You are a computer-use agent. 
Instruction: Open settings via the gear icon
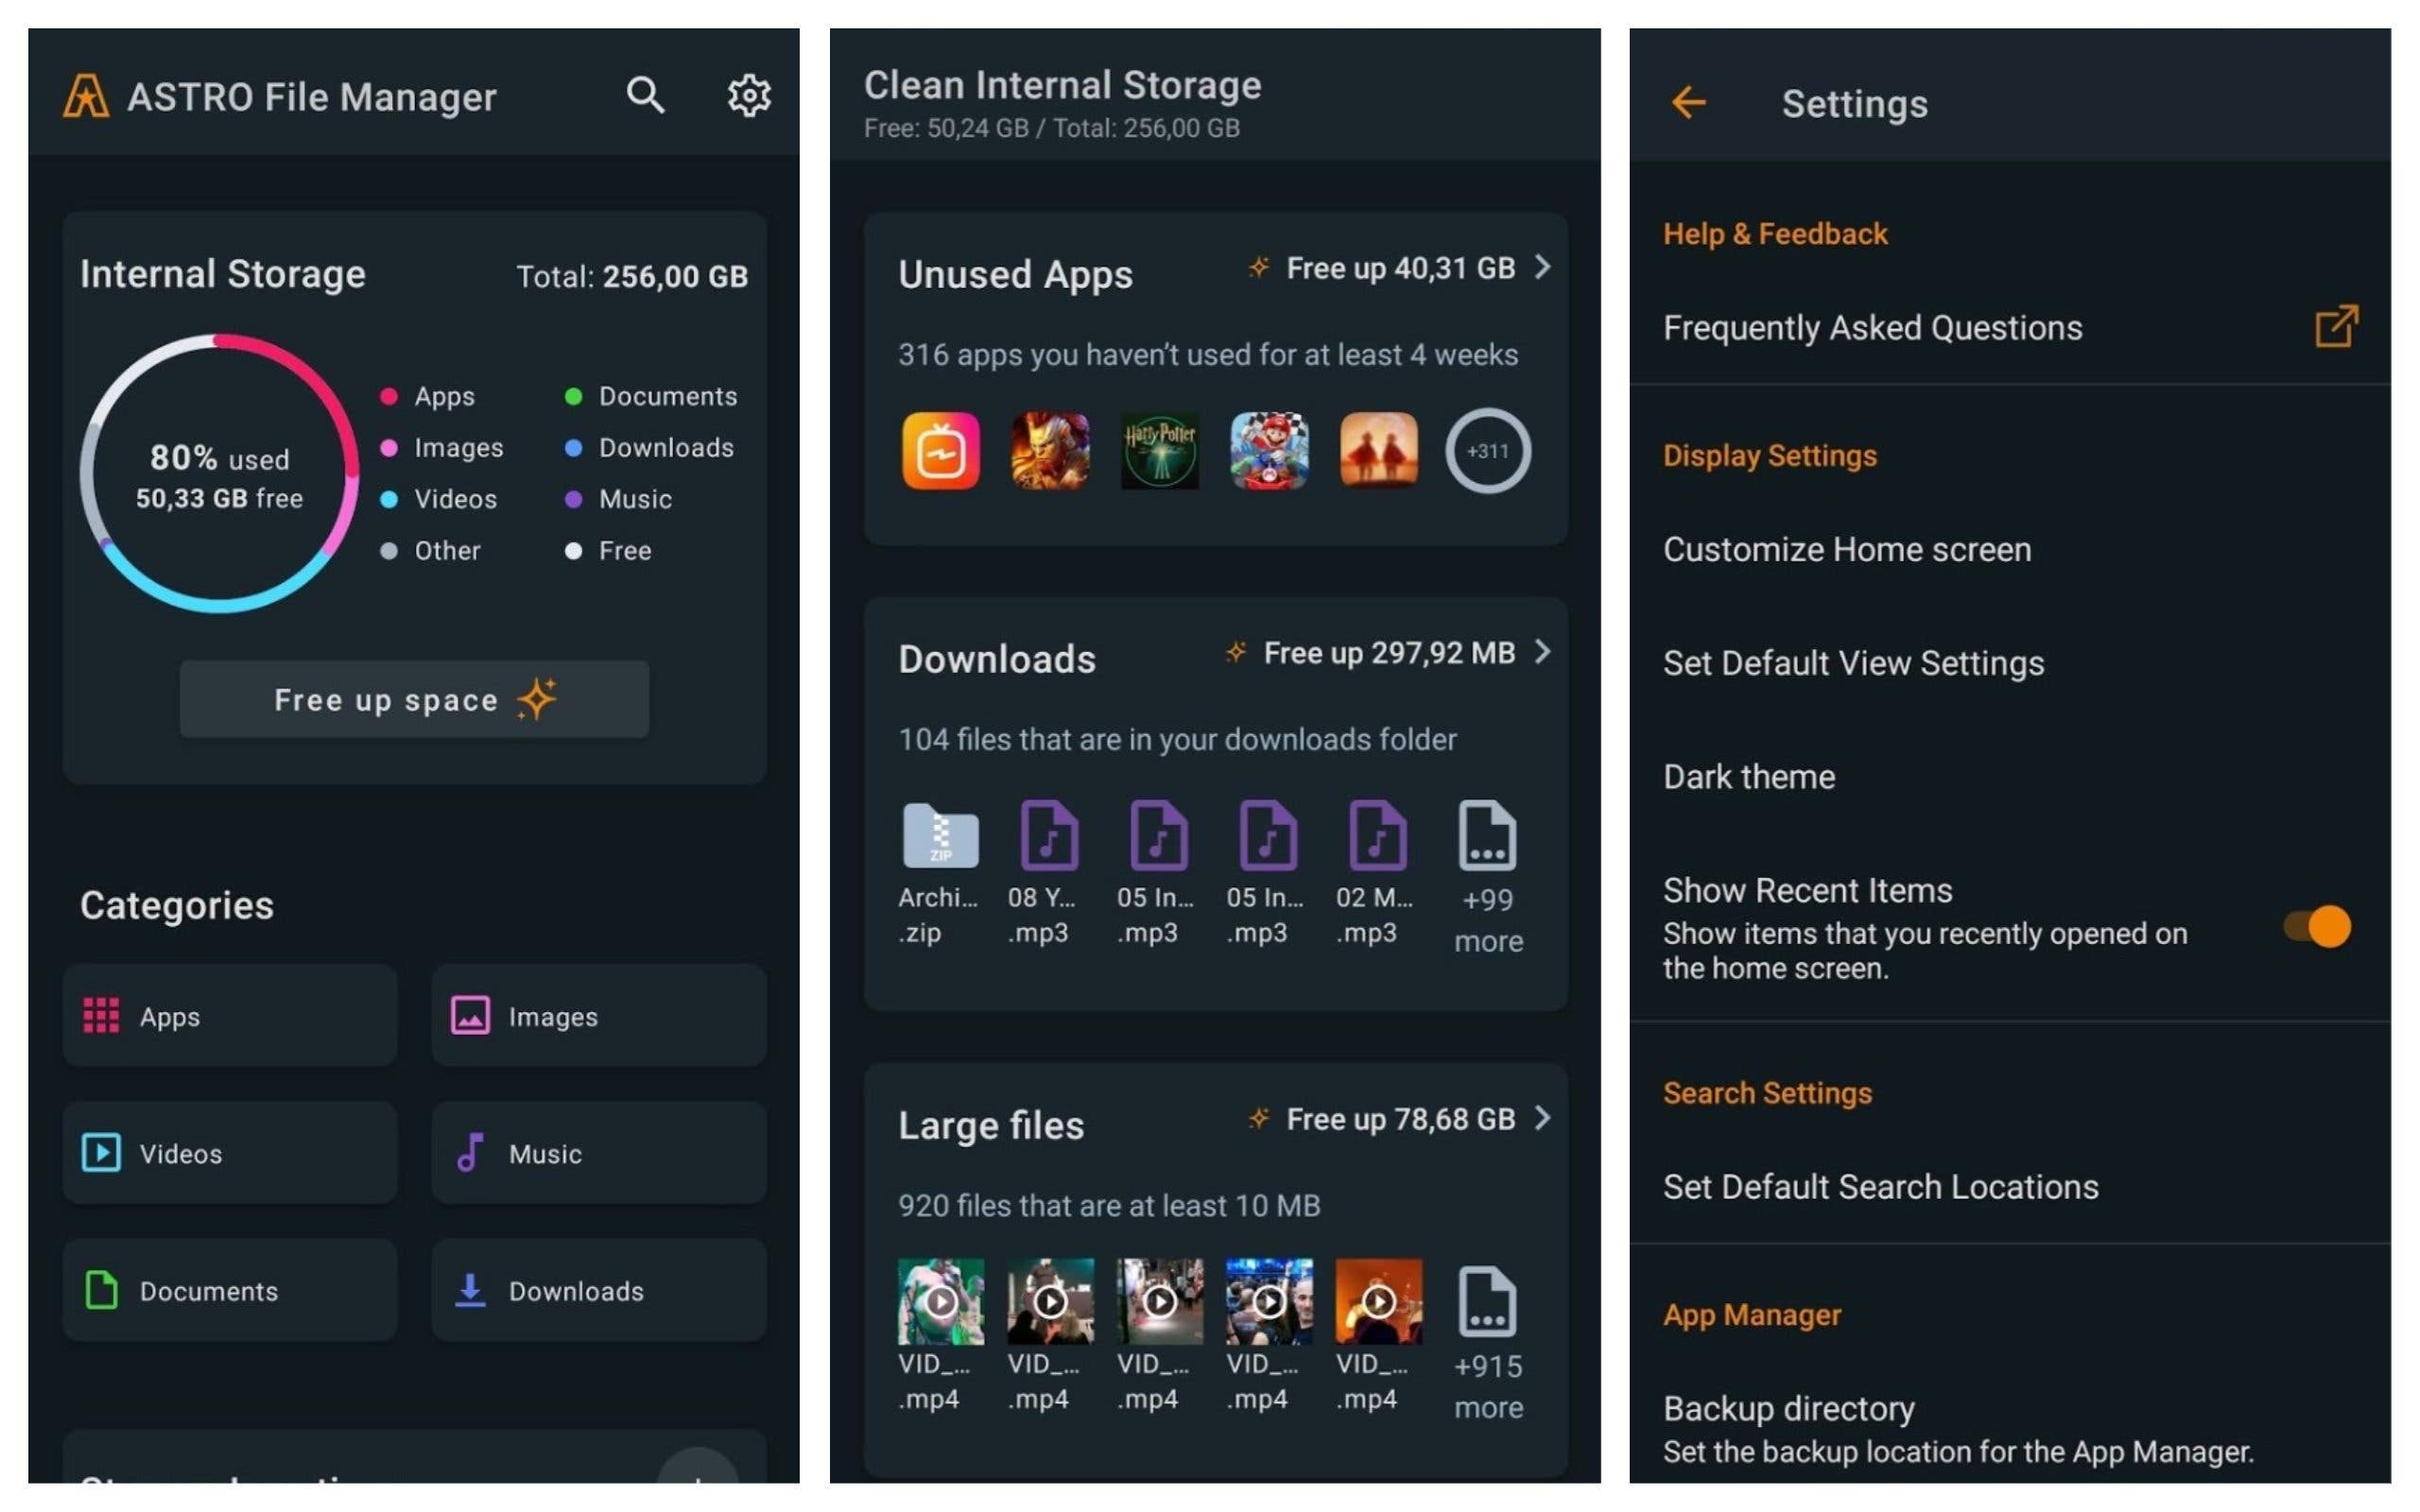click(x=748, y=96)
